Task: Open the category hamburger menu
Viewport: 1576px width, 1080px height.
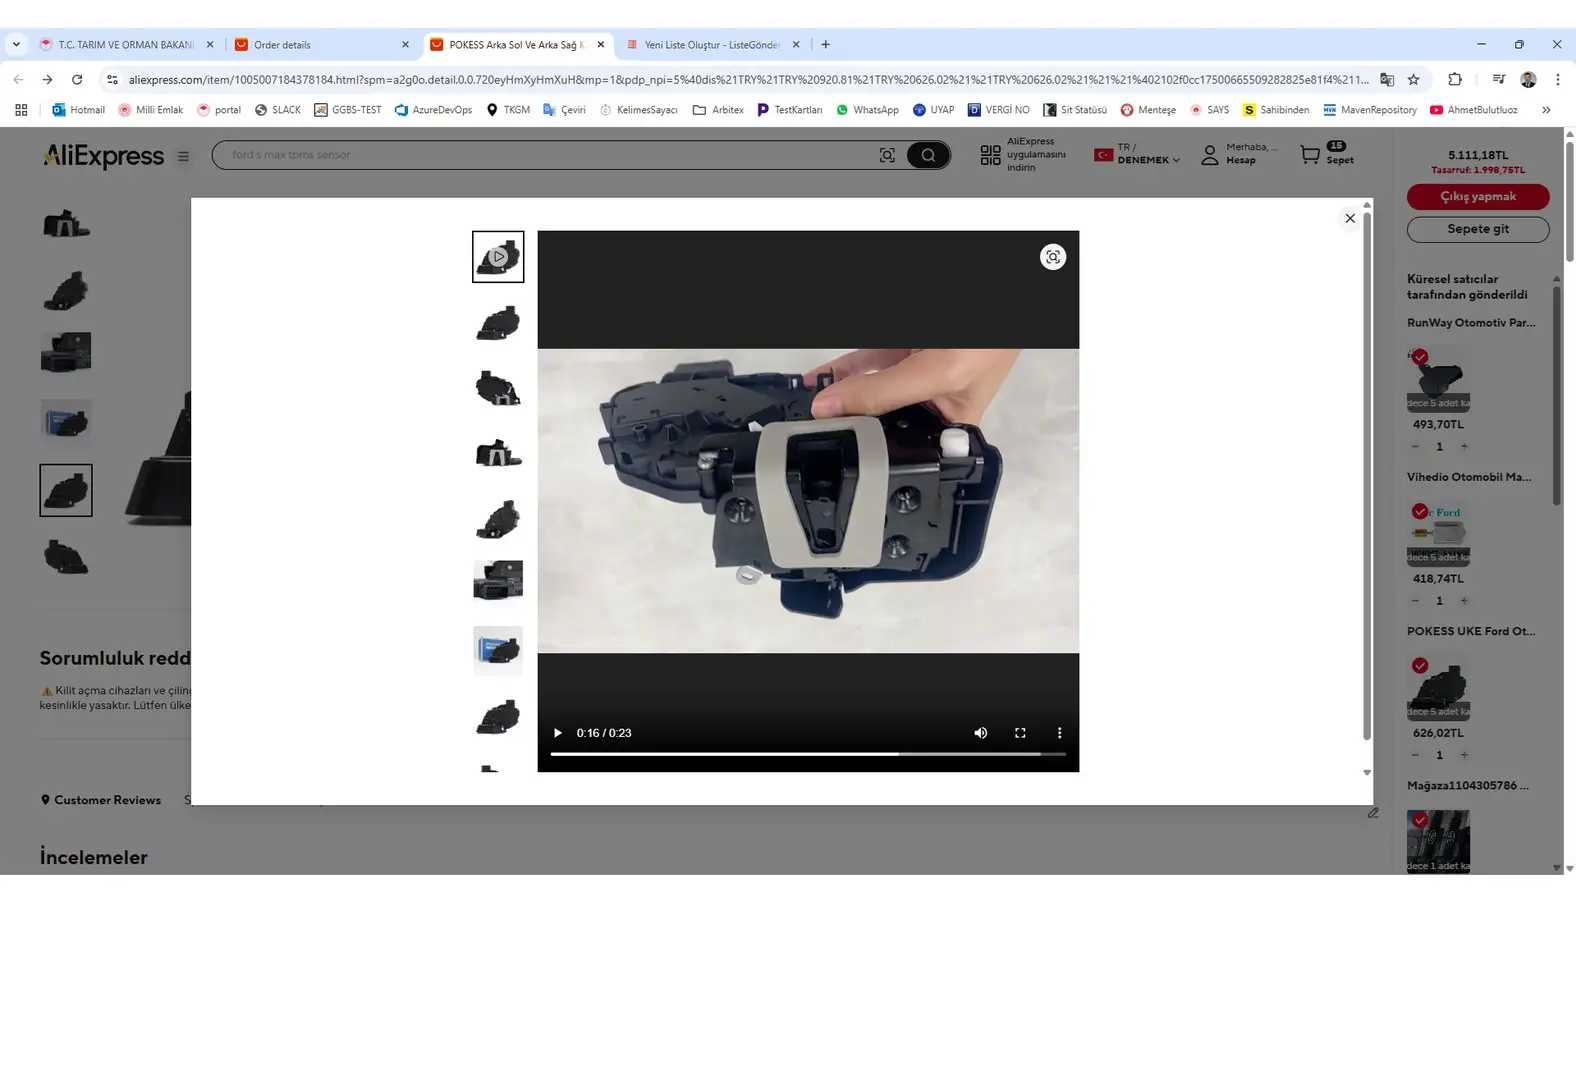Action: point(183,156)
